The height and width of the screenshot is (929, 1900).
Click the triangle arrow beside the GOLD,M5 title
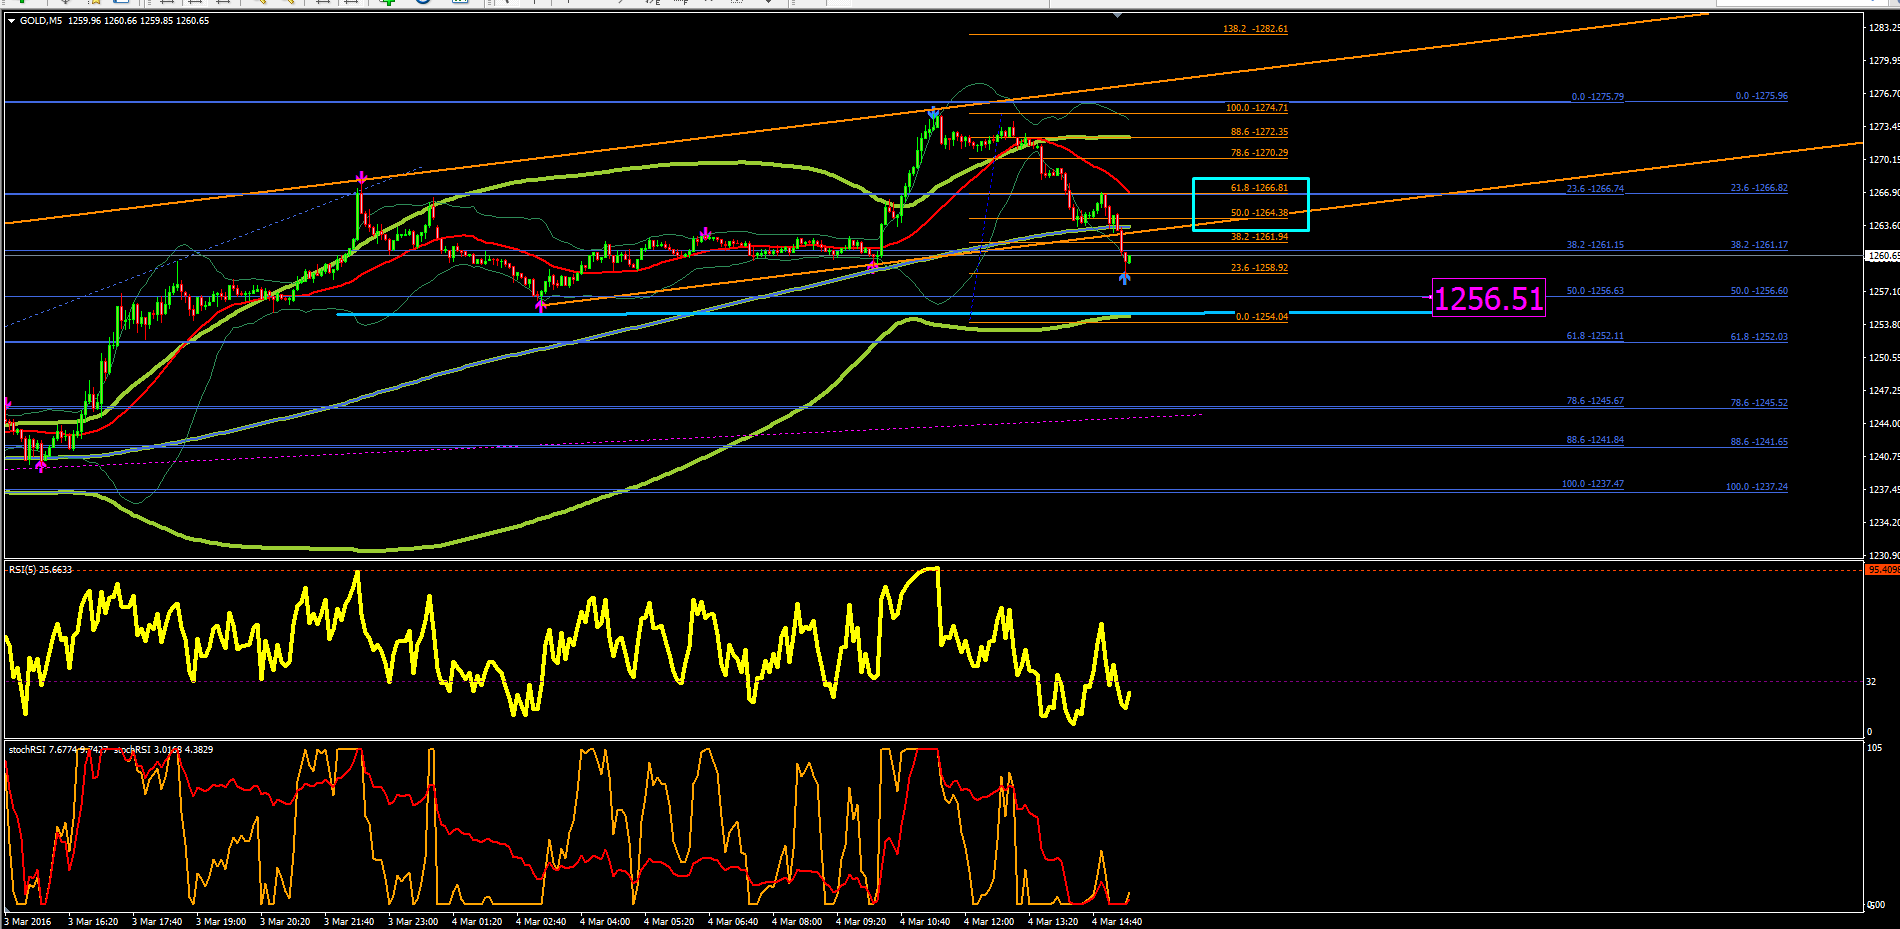tap(11, 21)
